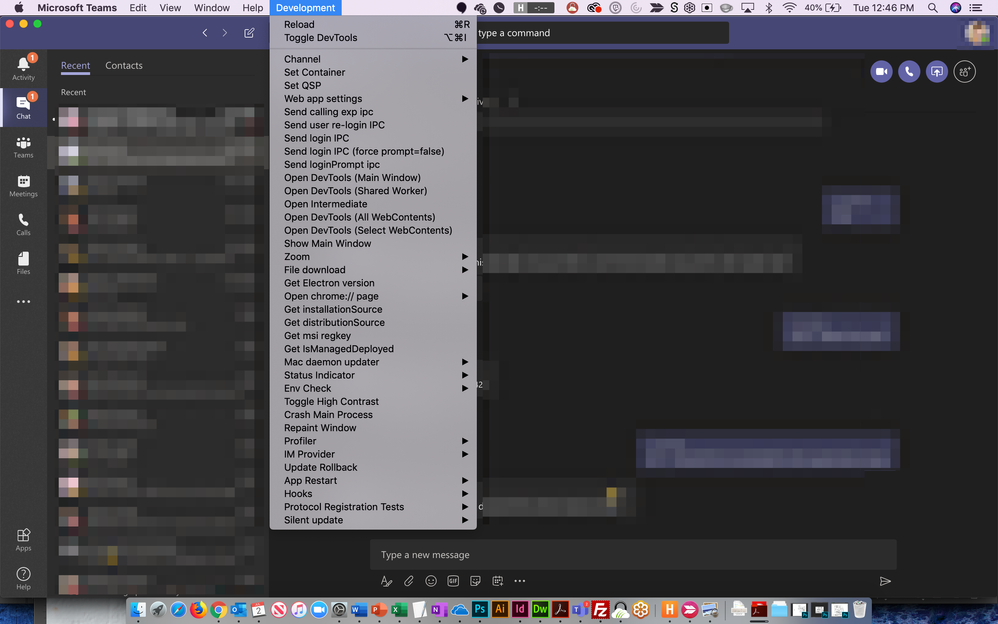998x624 pixels.
Task: Open the Apps store icon
Action: point(24,539)
